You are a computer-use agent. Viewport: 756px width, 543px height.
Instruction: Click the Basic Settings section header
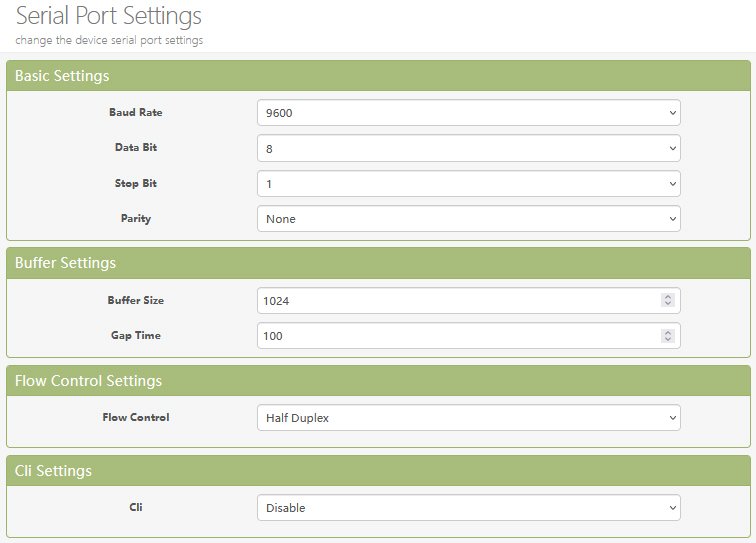(x=62, y=76)
